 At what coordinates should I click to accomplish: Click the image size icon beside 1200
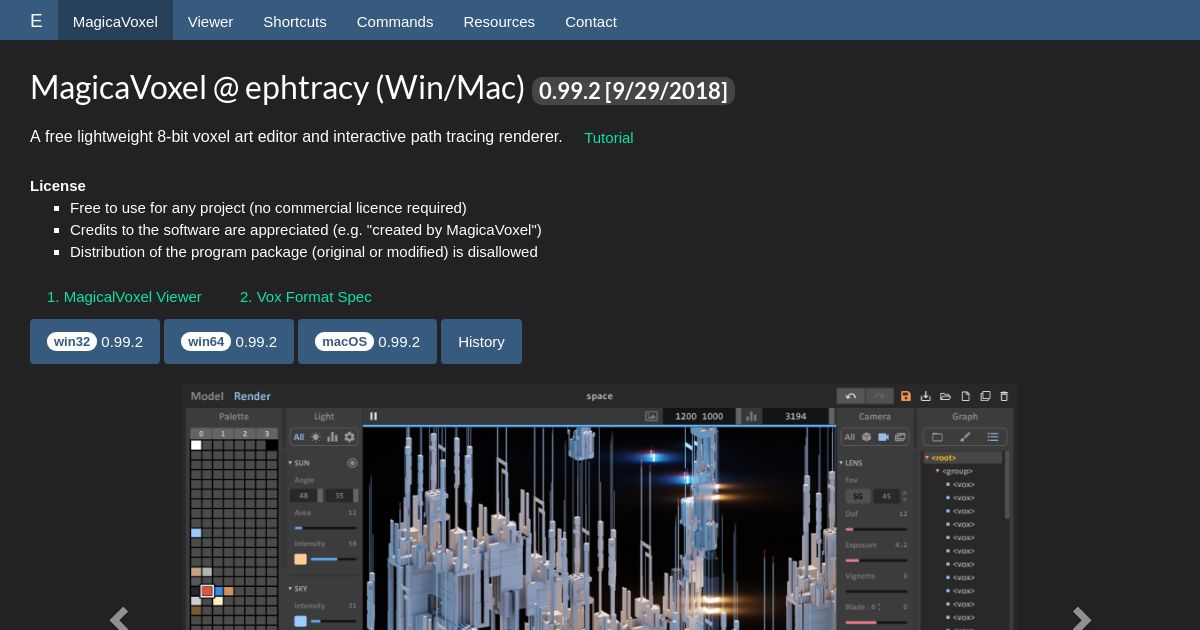coord(652,416)
